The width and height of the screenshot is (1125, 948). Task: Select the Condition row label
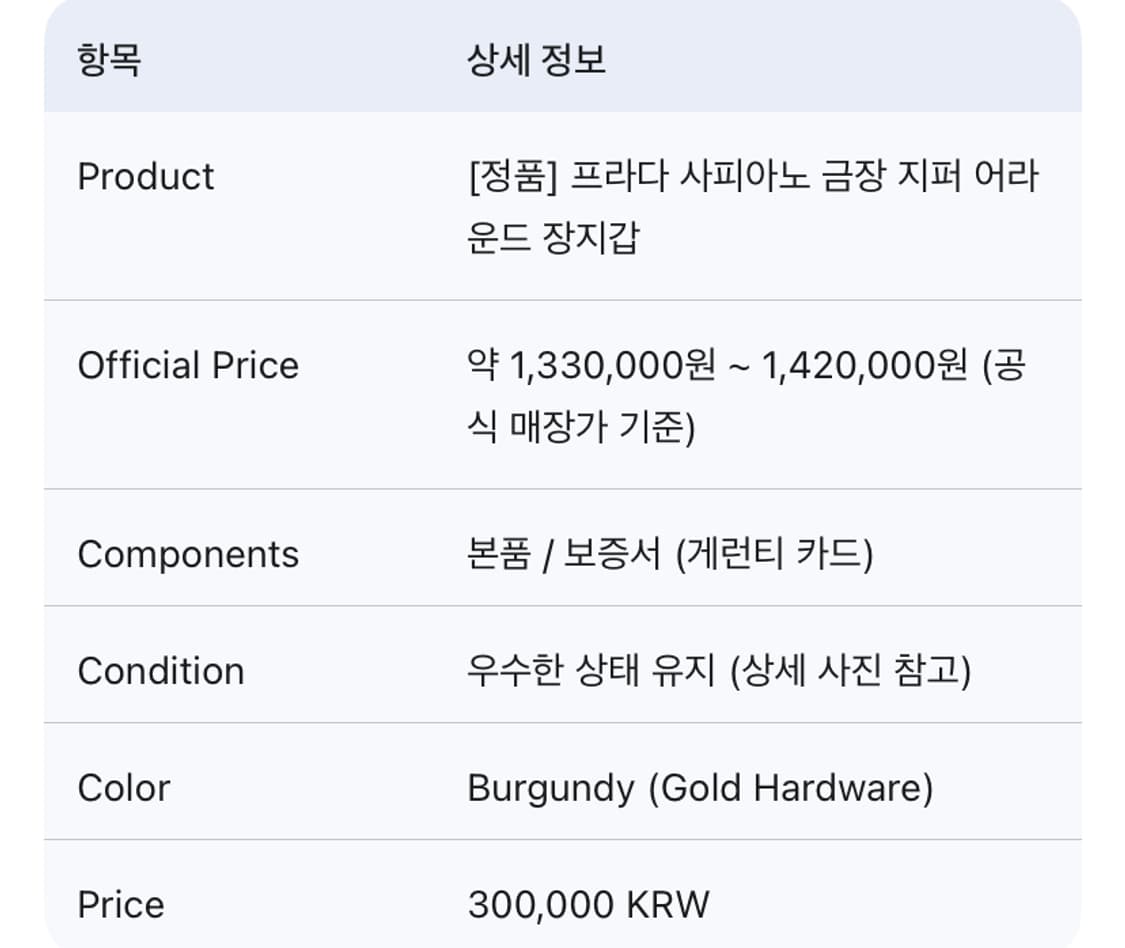click(161, 671)
